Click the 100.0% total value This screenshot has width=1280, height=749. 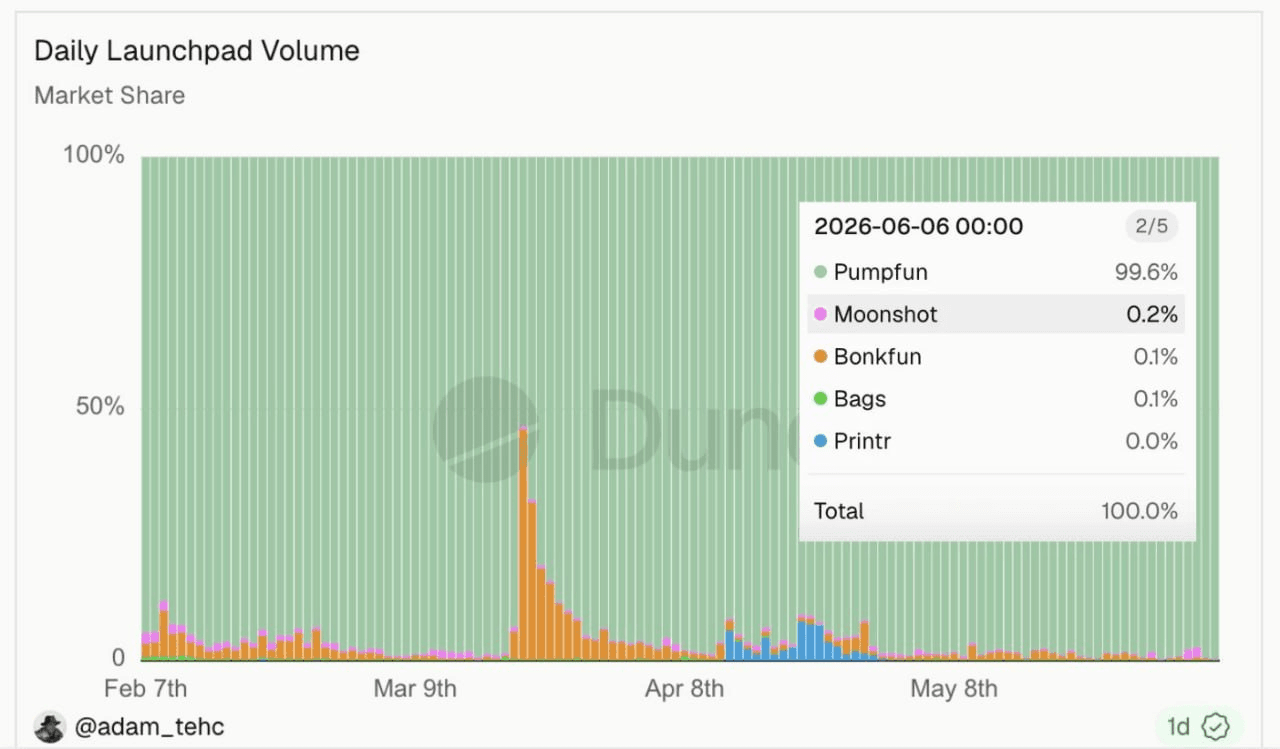1140,511
